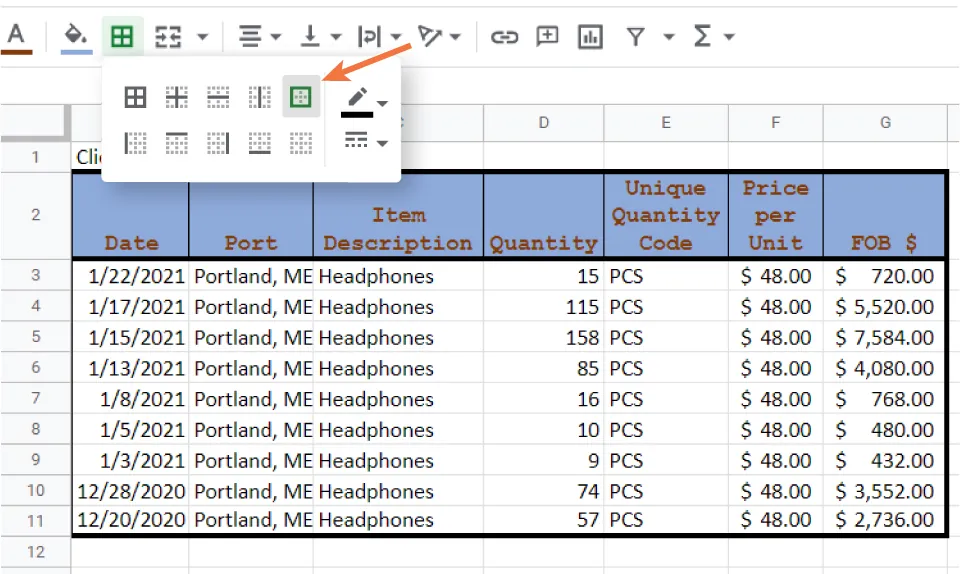Toggle the Borders toolbar button
This screenshot has height=574, width=960.
[x=122, y=37]
